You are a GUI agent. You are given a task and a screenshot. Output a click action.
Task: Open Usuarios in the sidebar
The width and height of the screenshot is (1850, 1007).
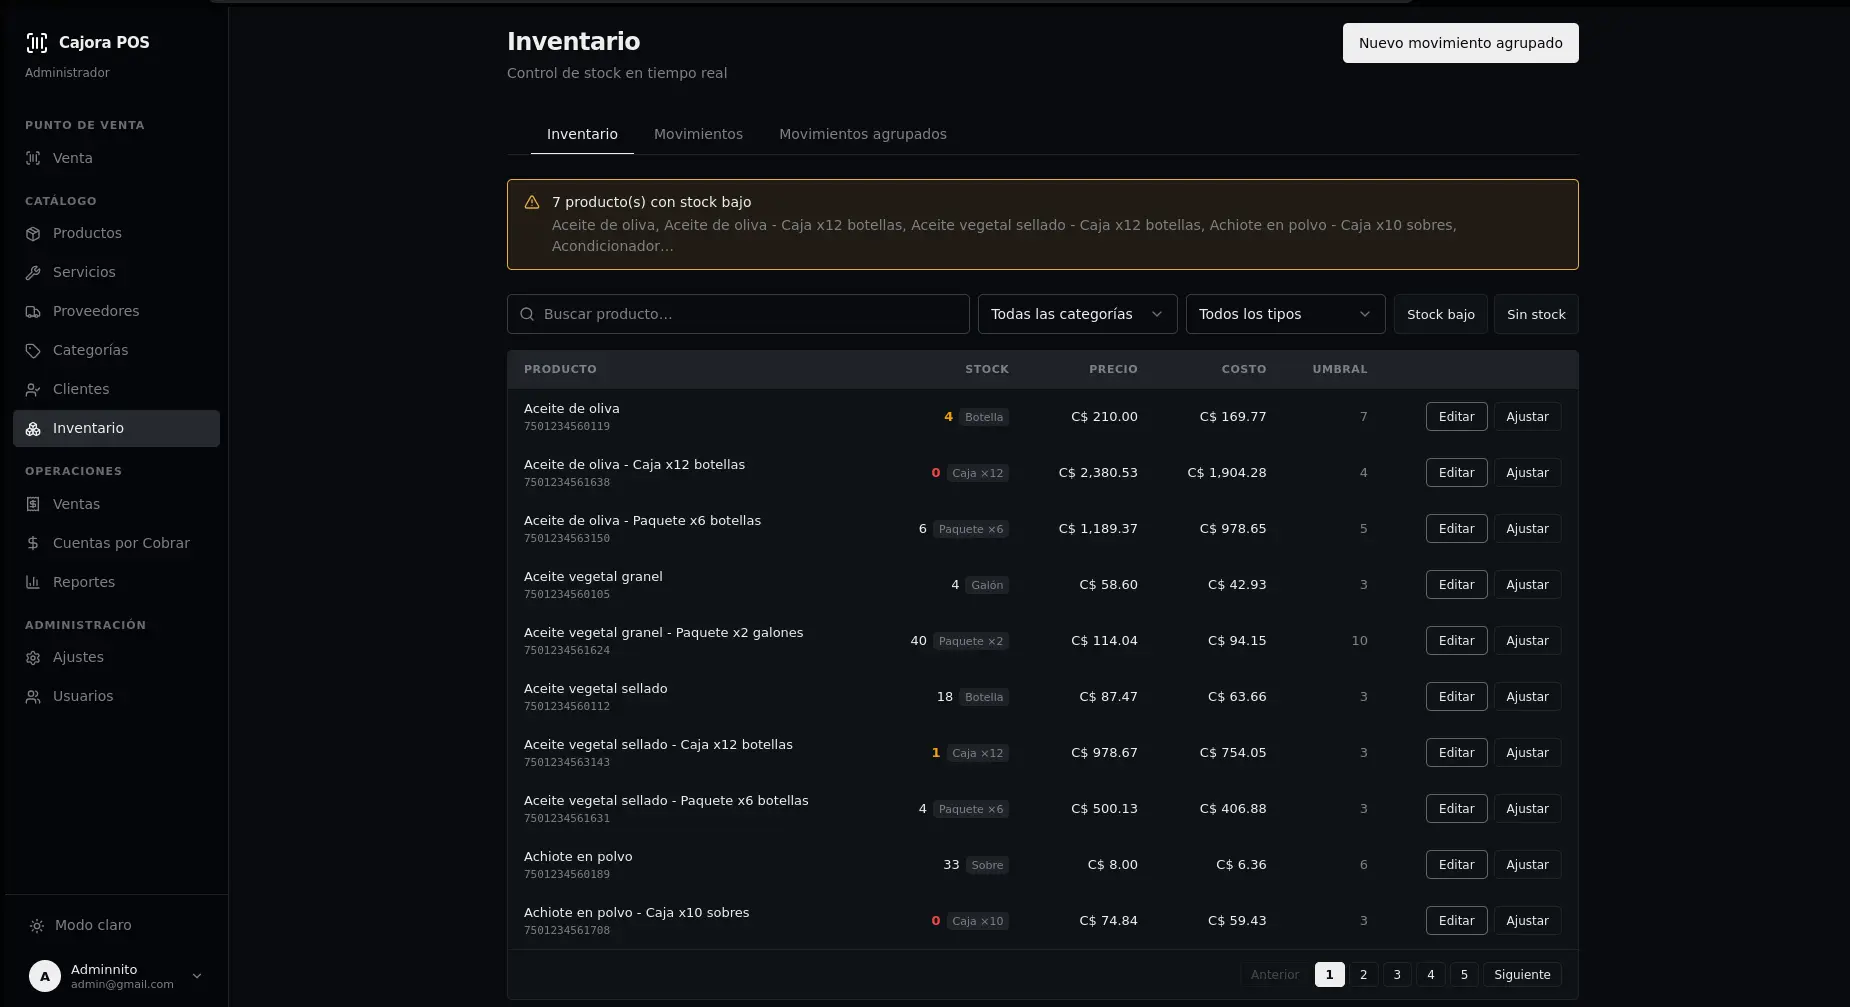click(116, 696)
